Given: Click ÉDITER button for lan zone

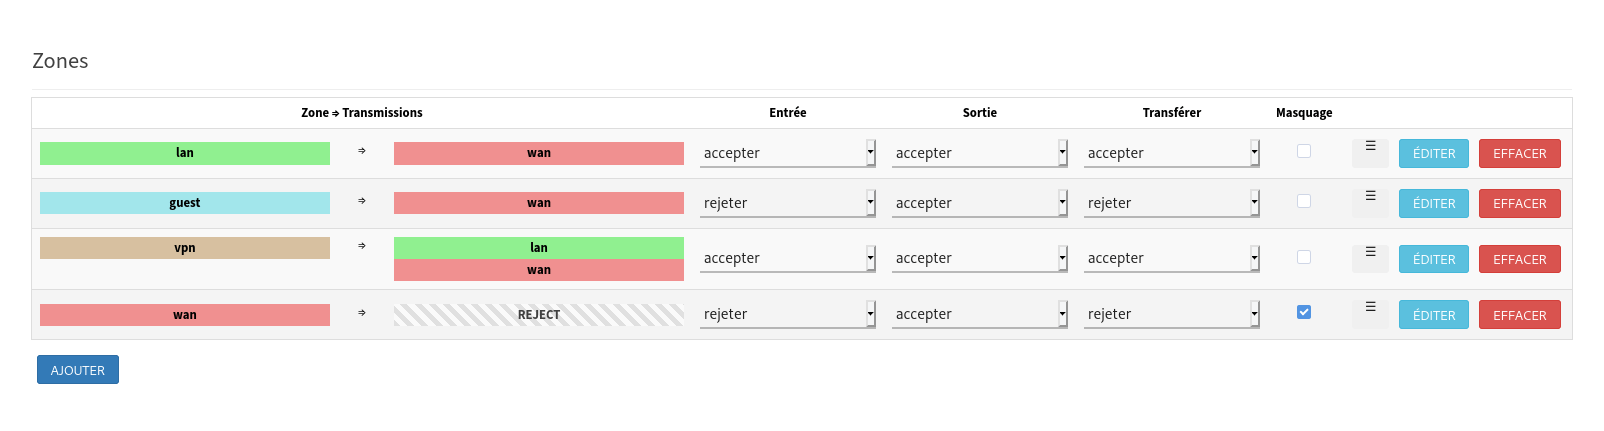Looking at the screenshot, I should pos(1433,153).
